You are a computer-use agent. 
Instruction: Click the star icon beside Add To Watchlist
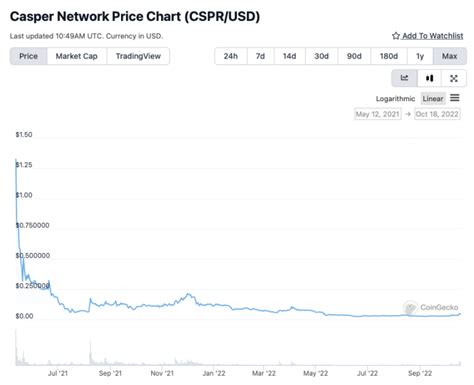click(x=396, y=36)
